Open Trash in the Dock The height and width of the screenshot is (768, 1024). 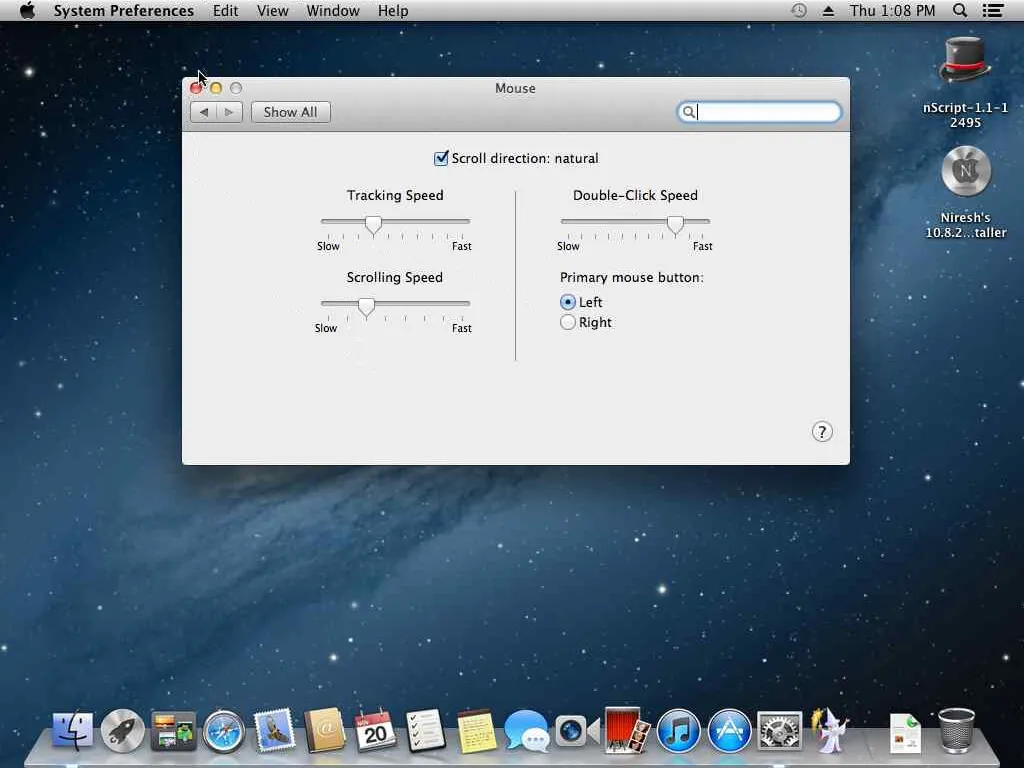click(x=956, y=730)
